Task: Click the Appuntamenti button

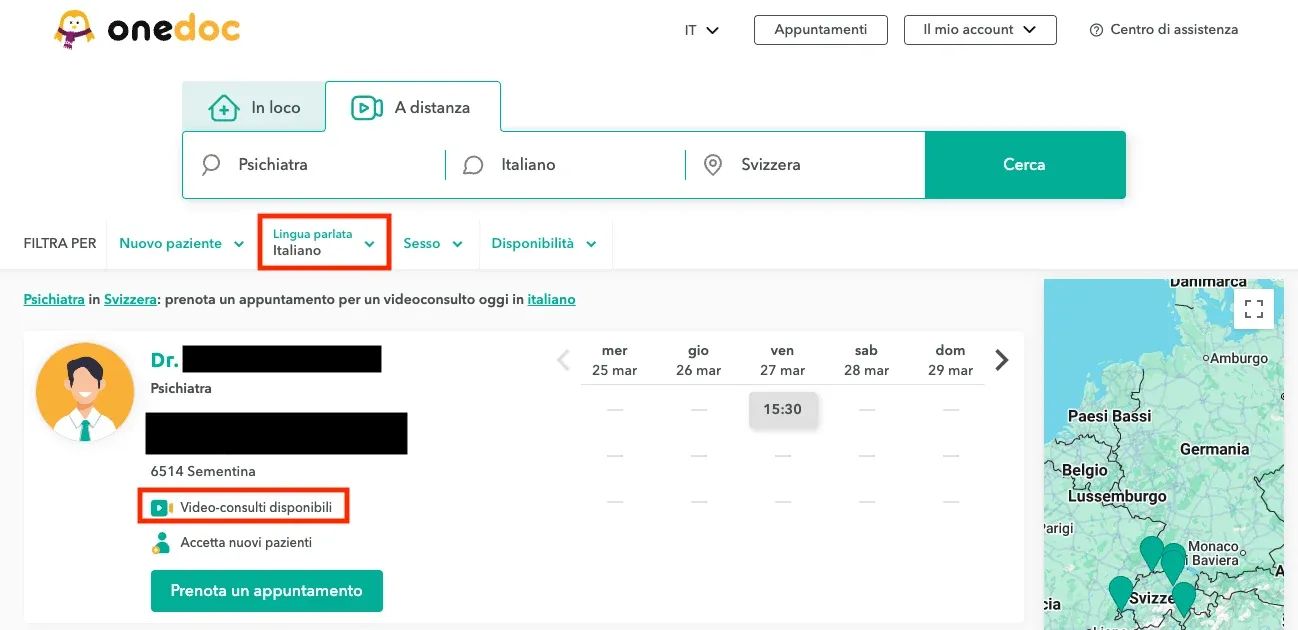Action: (821, 30)
